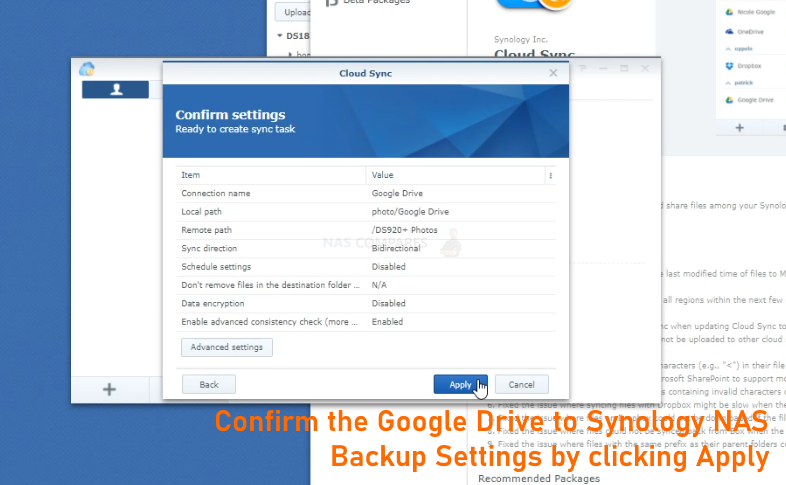This screenshot has width=786, height=485.
Task: Collapse the DS18 tree node in File Station
Action: tap(280, 36)
